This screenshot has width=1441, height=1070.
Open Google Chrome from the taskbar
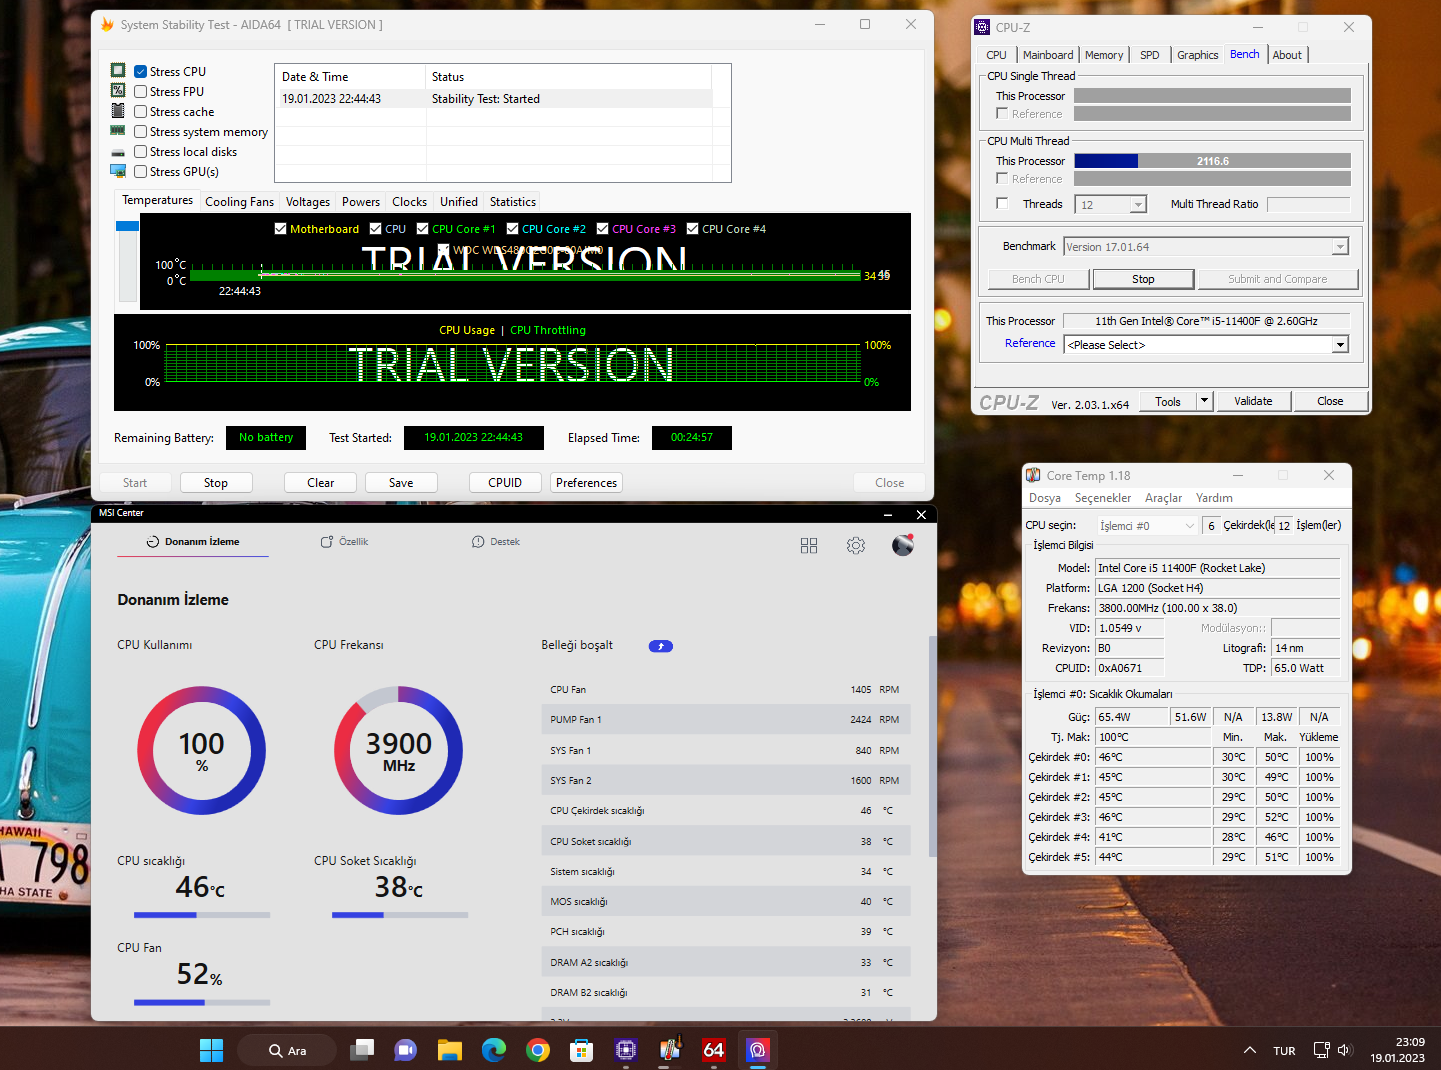coord(538,1050)
